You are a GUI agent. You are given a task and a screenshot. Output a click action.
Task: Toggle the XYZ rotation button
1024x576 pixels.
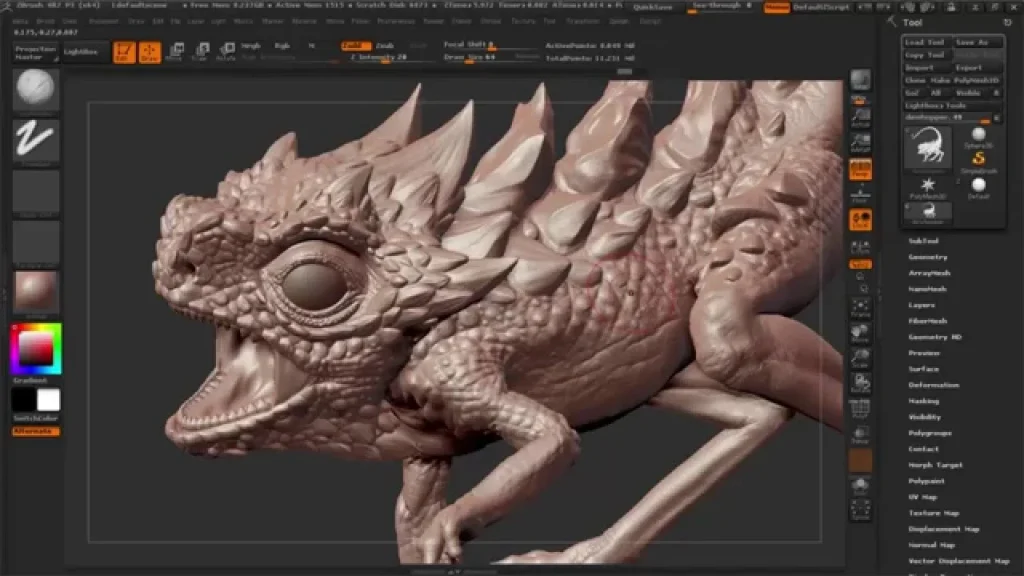click(860, 264)
